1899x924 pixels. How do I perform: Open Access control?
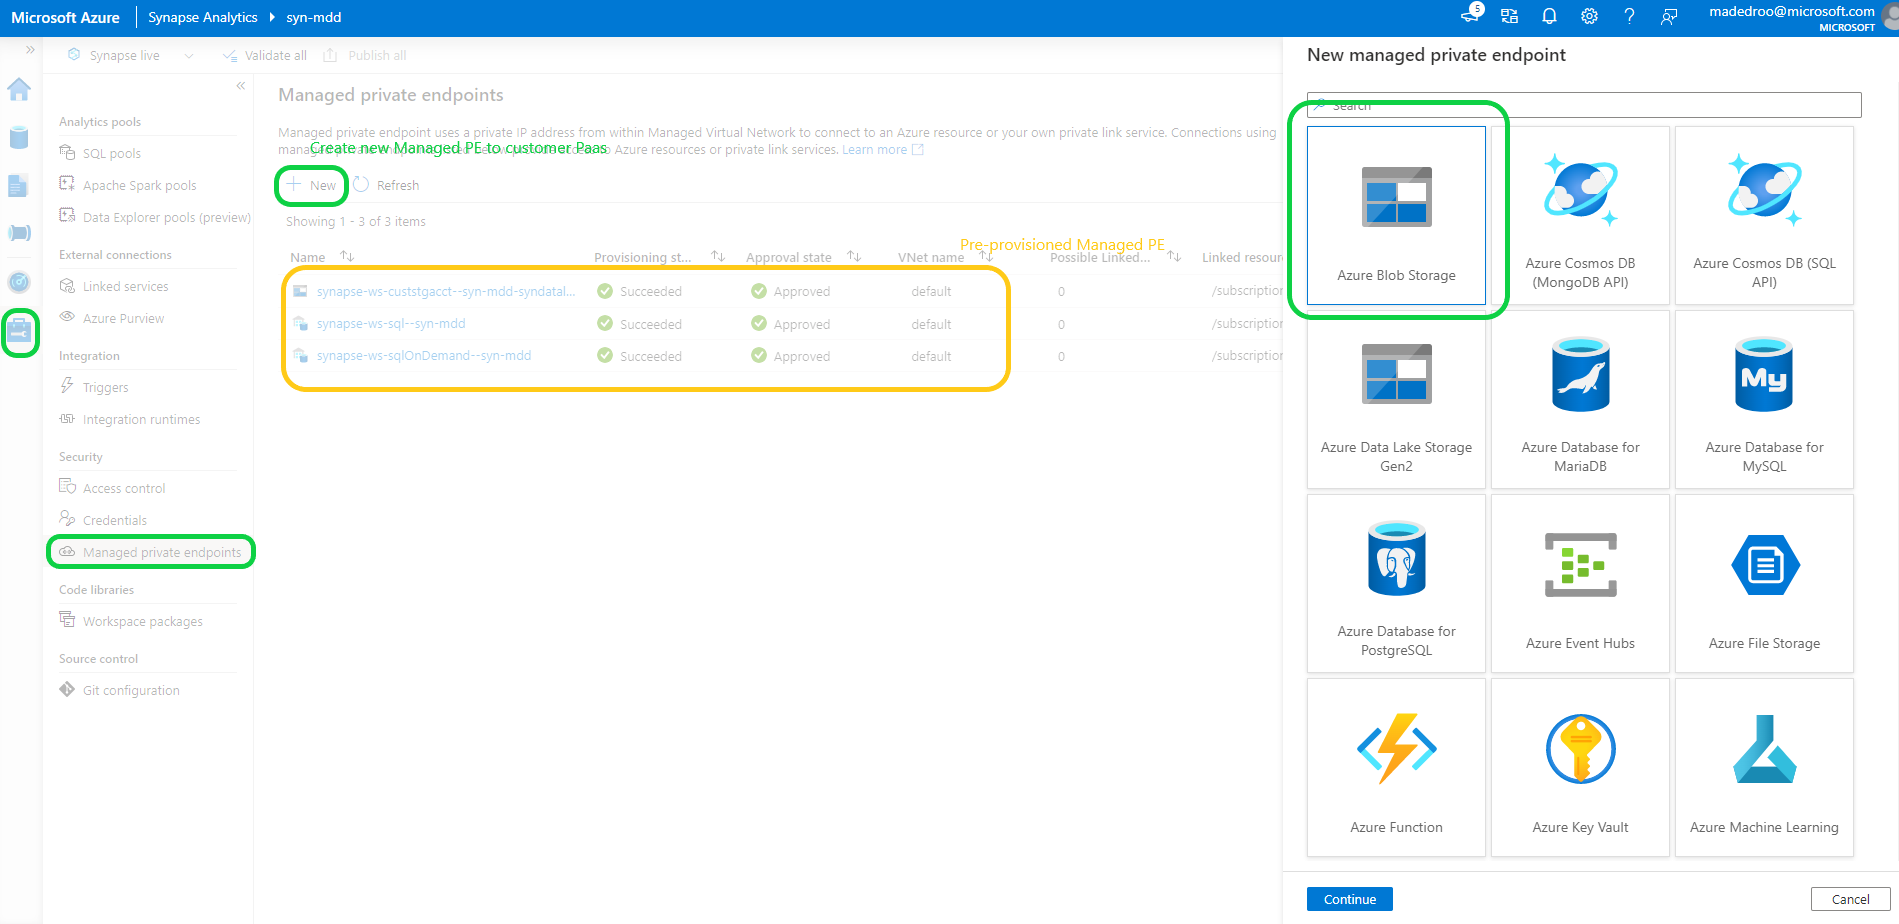pyautogui.click(x=124, y=488)
